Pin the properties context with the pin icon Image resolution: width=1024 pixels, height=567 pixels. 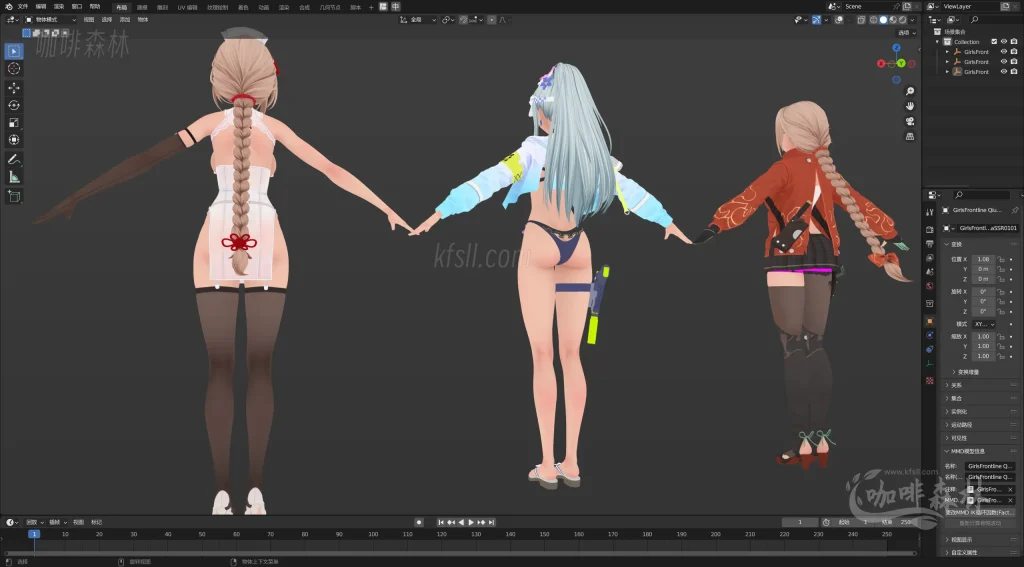[x=1014, y=210]
